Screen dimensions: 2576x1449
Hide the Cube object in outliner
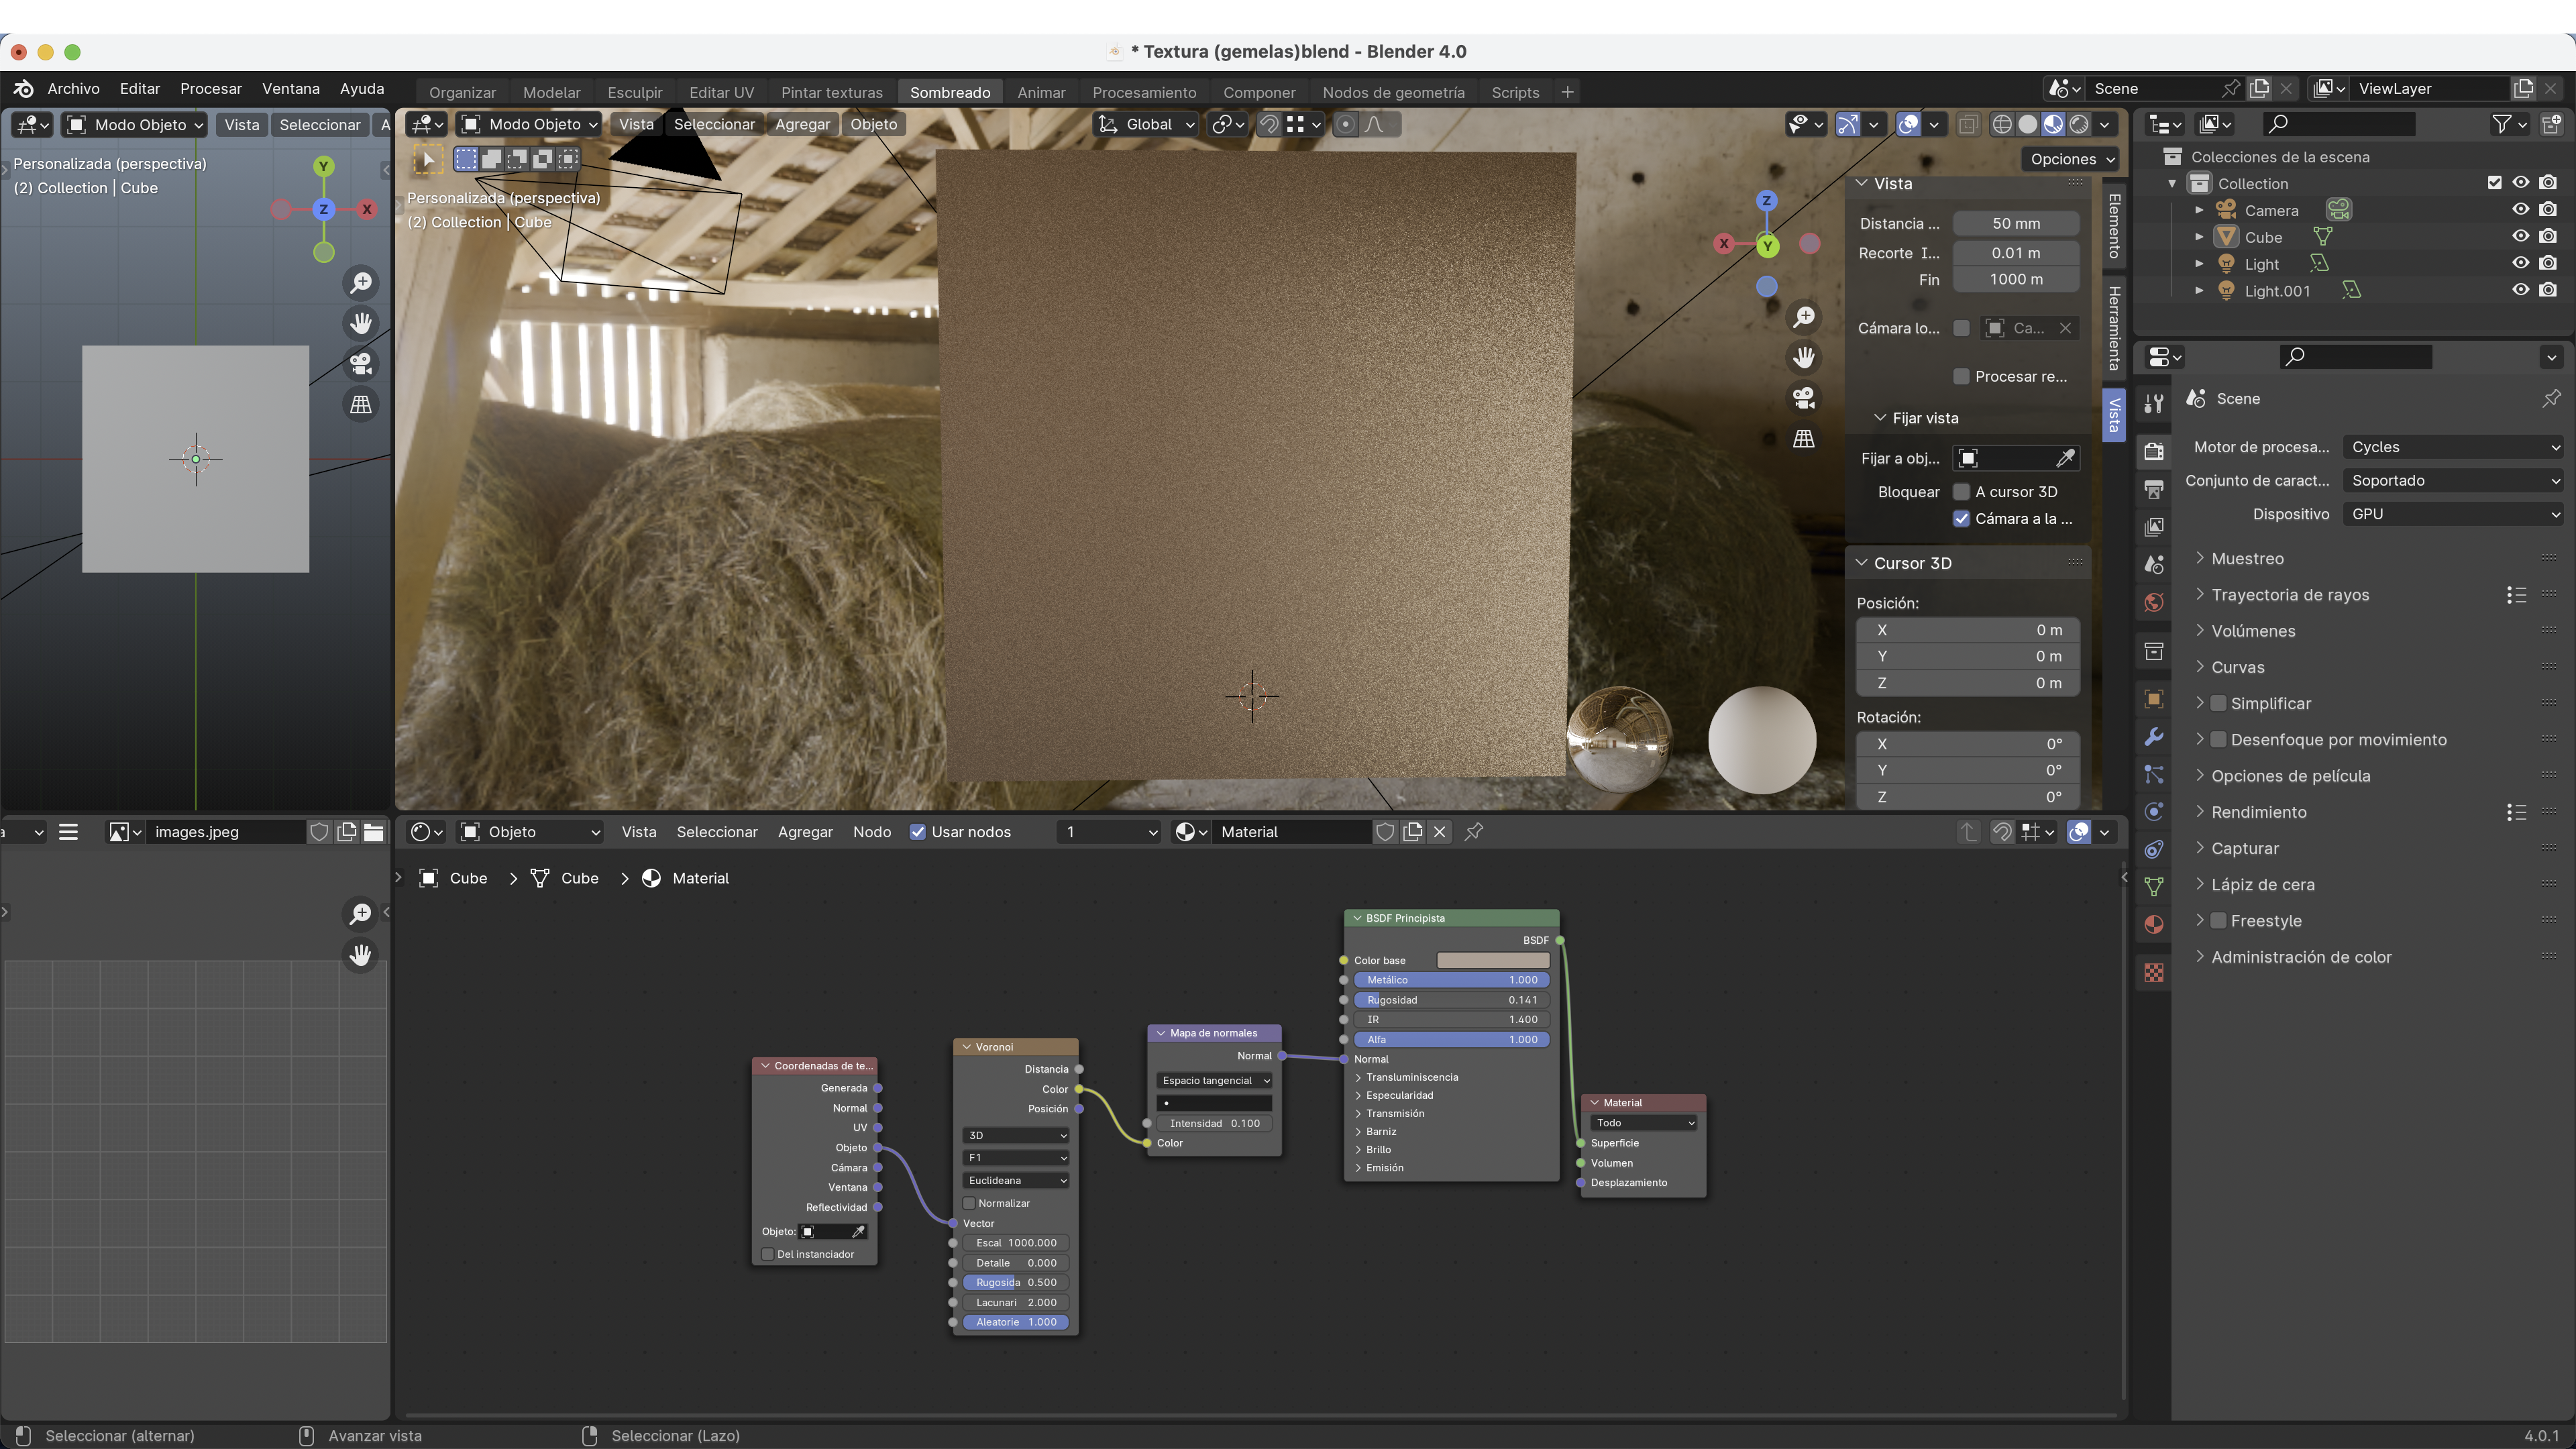click(x=2520, y=237)
